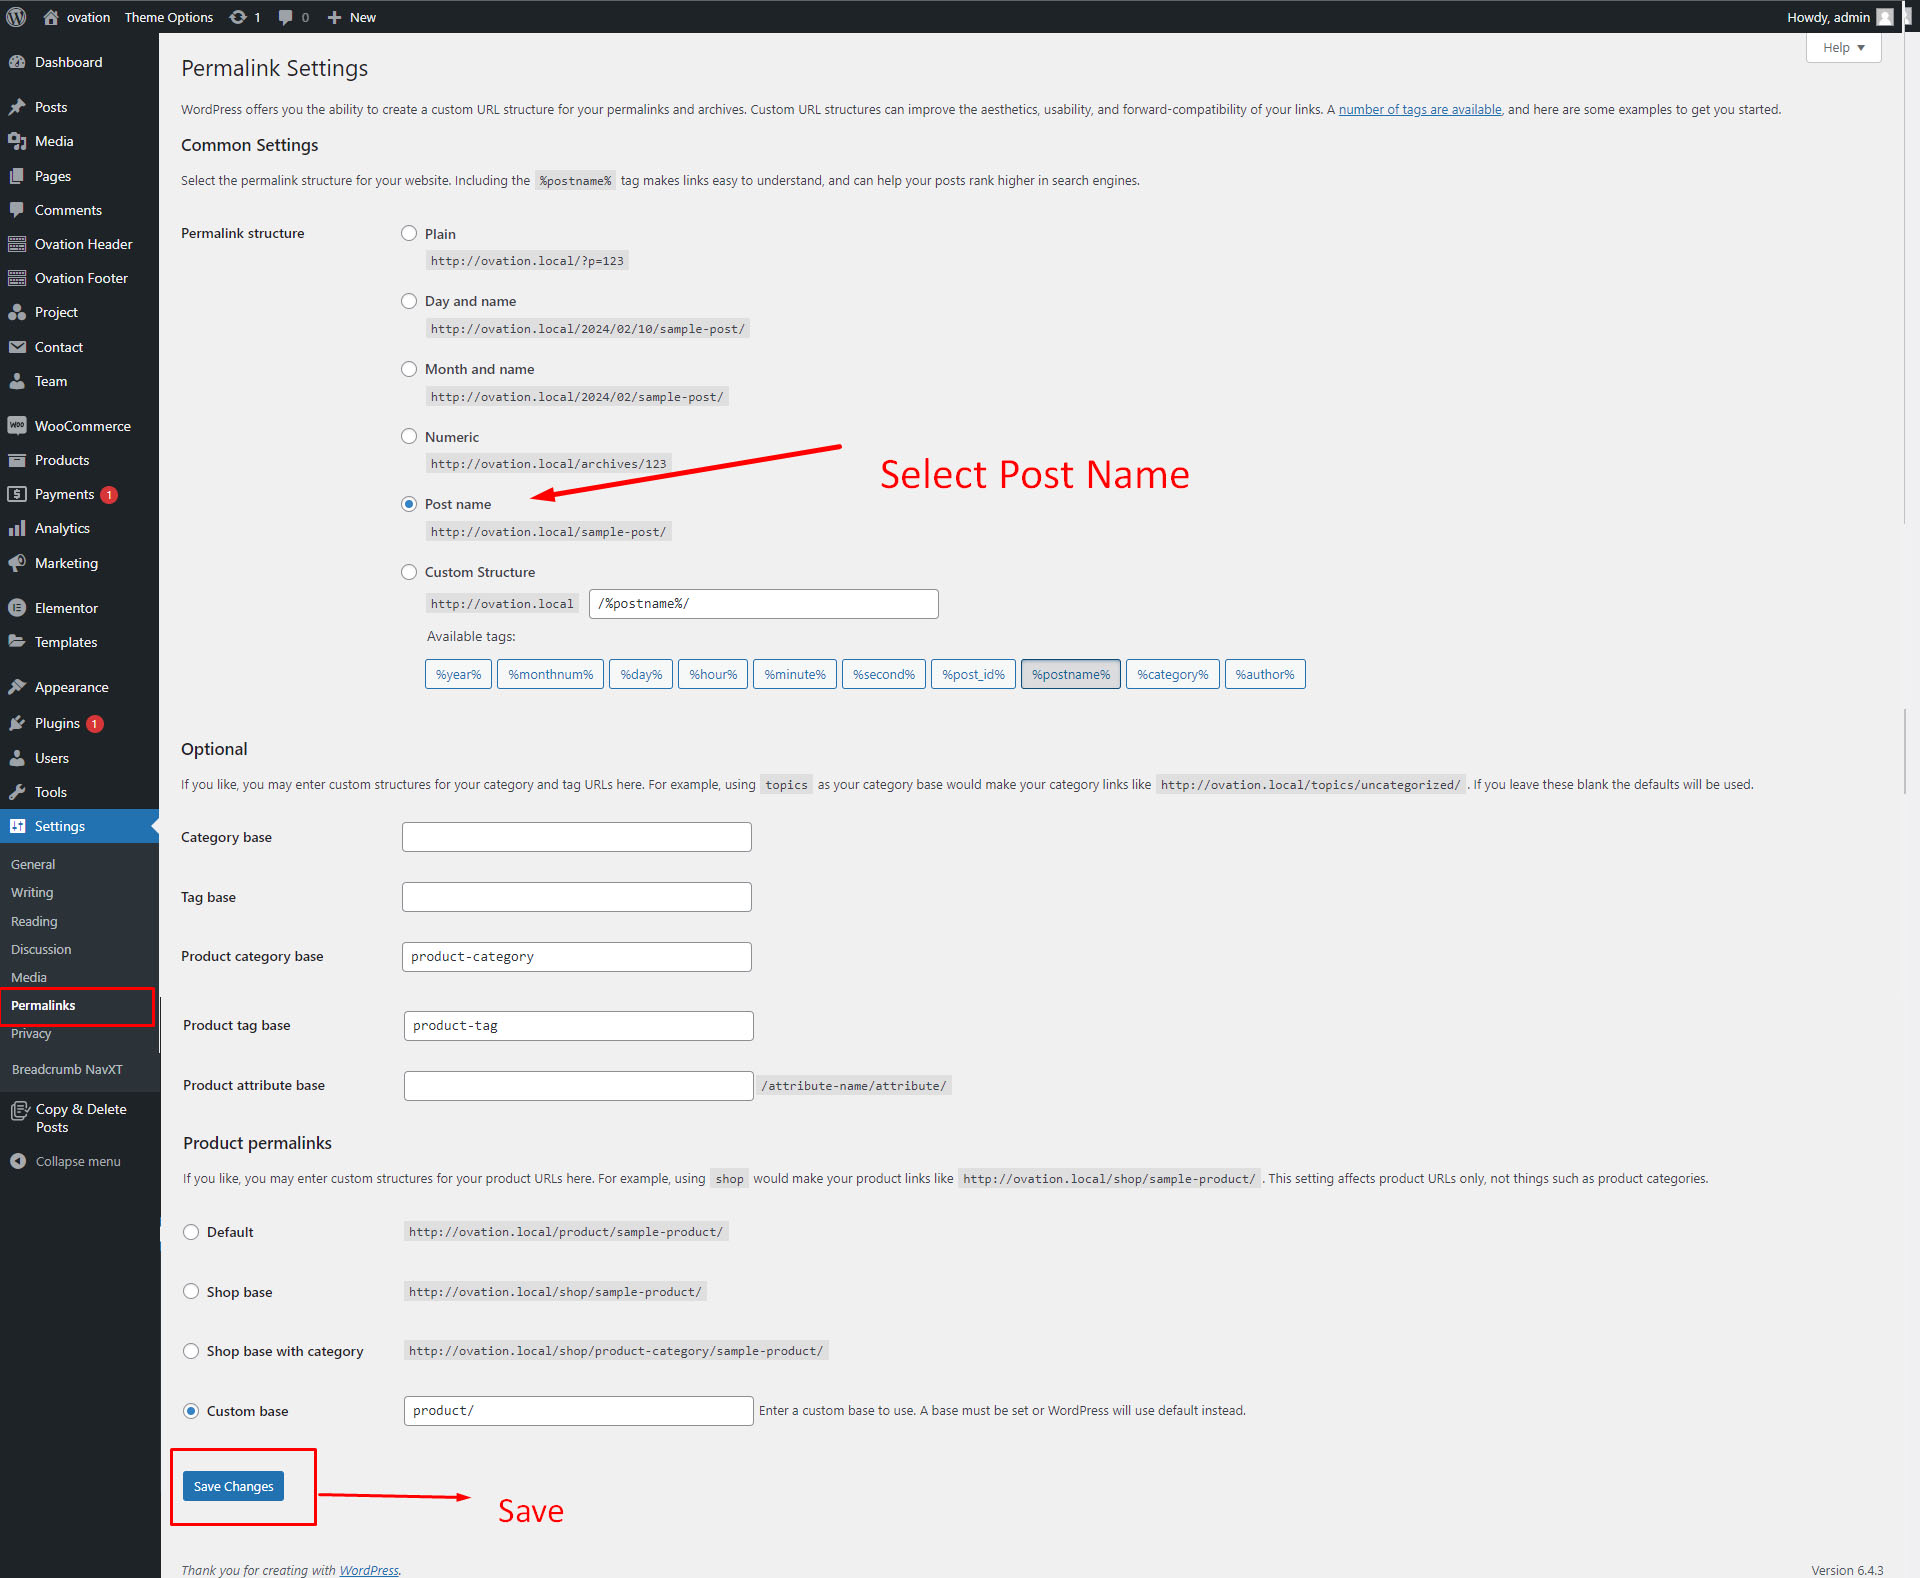Open the Discussion settings submenu item
The height and width of the screenshot is (1578, 1920).
(x=41, y=949)
